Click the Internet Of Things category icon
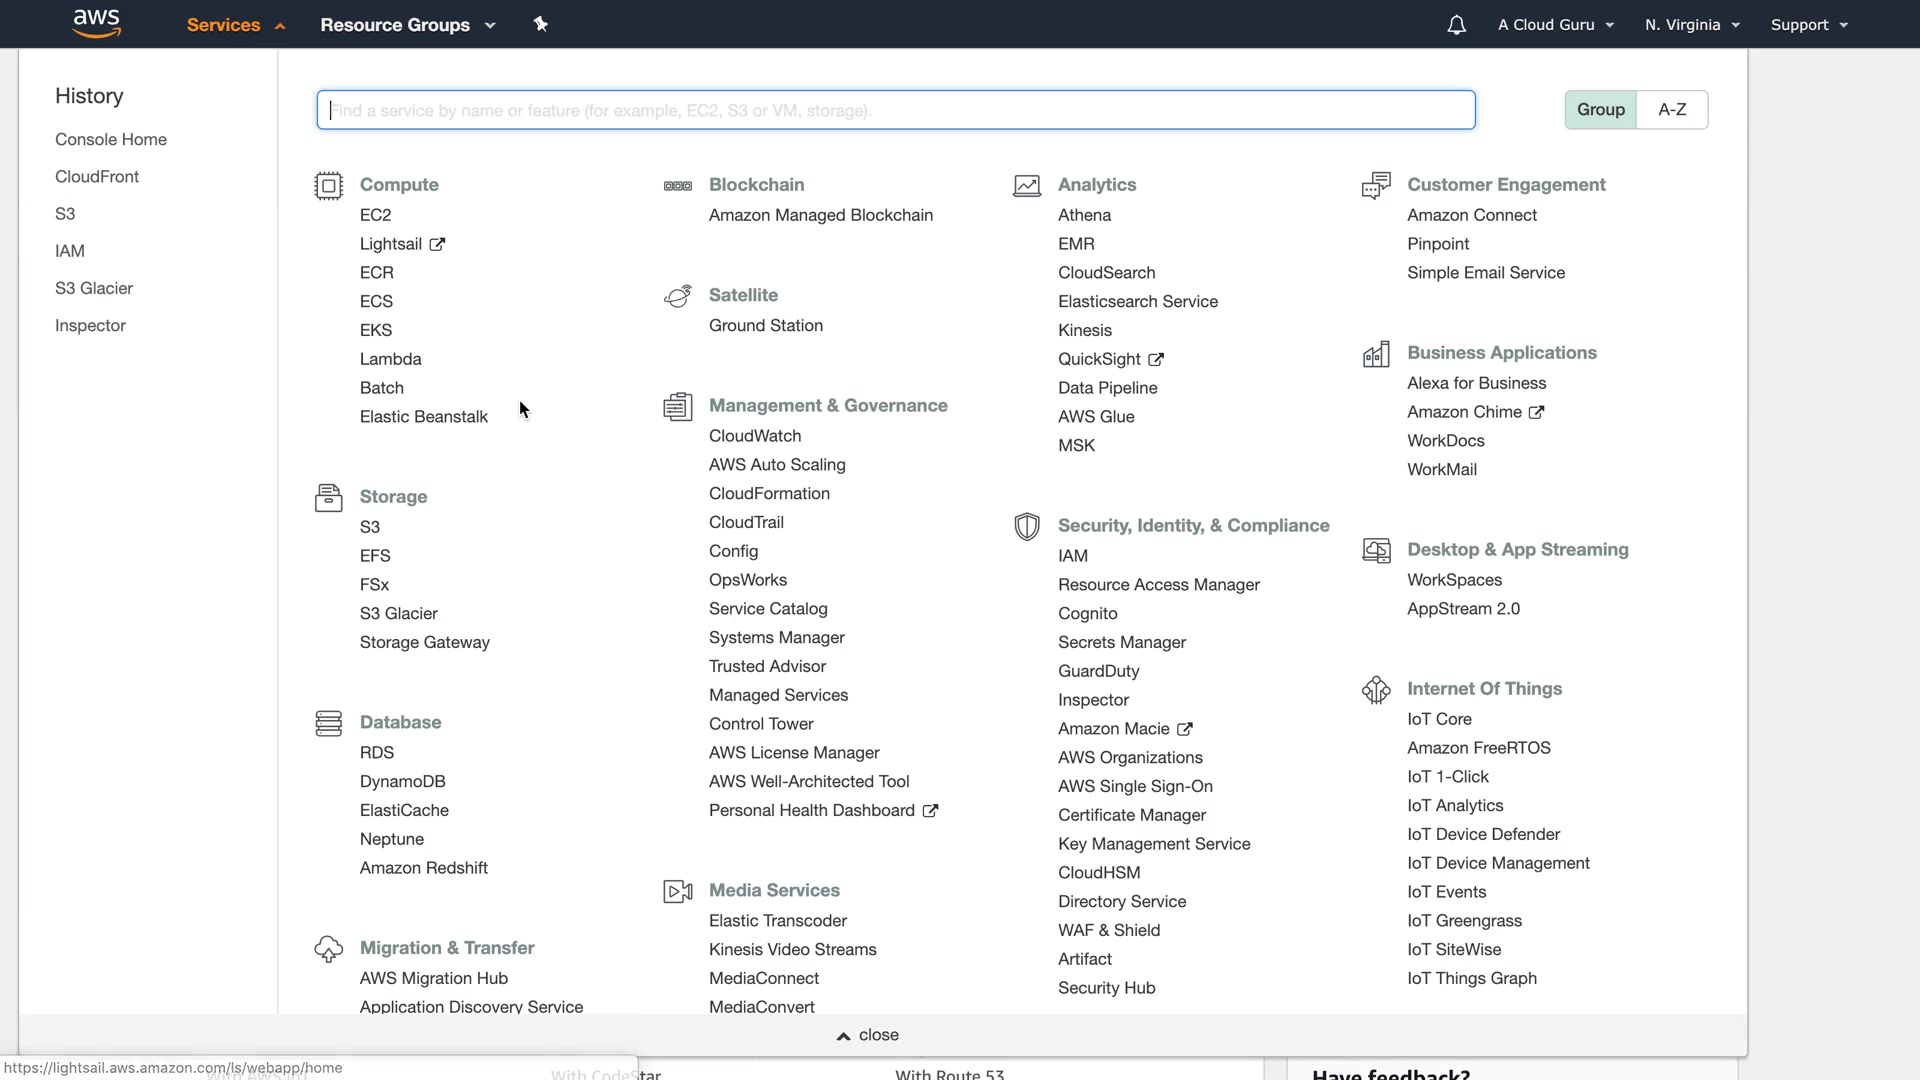 [1376, 690]
